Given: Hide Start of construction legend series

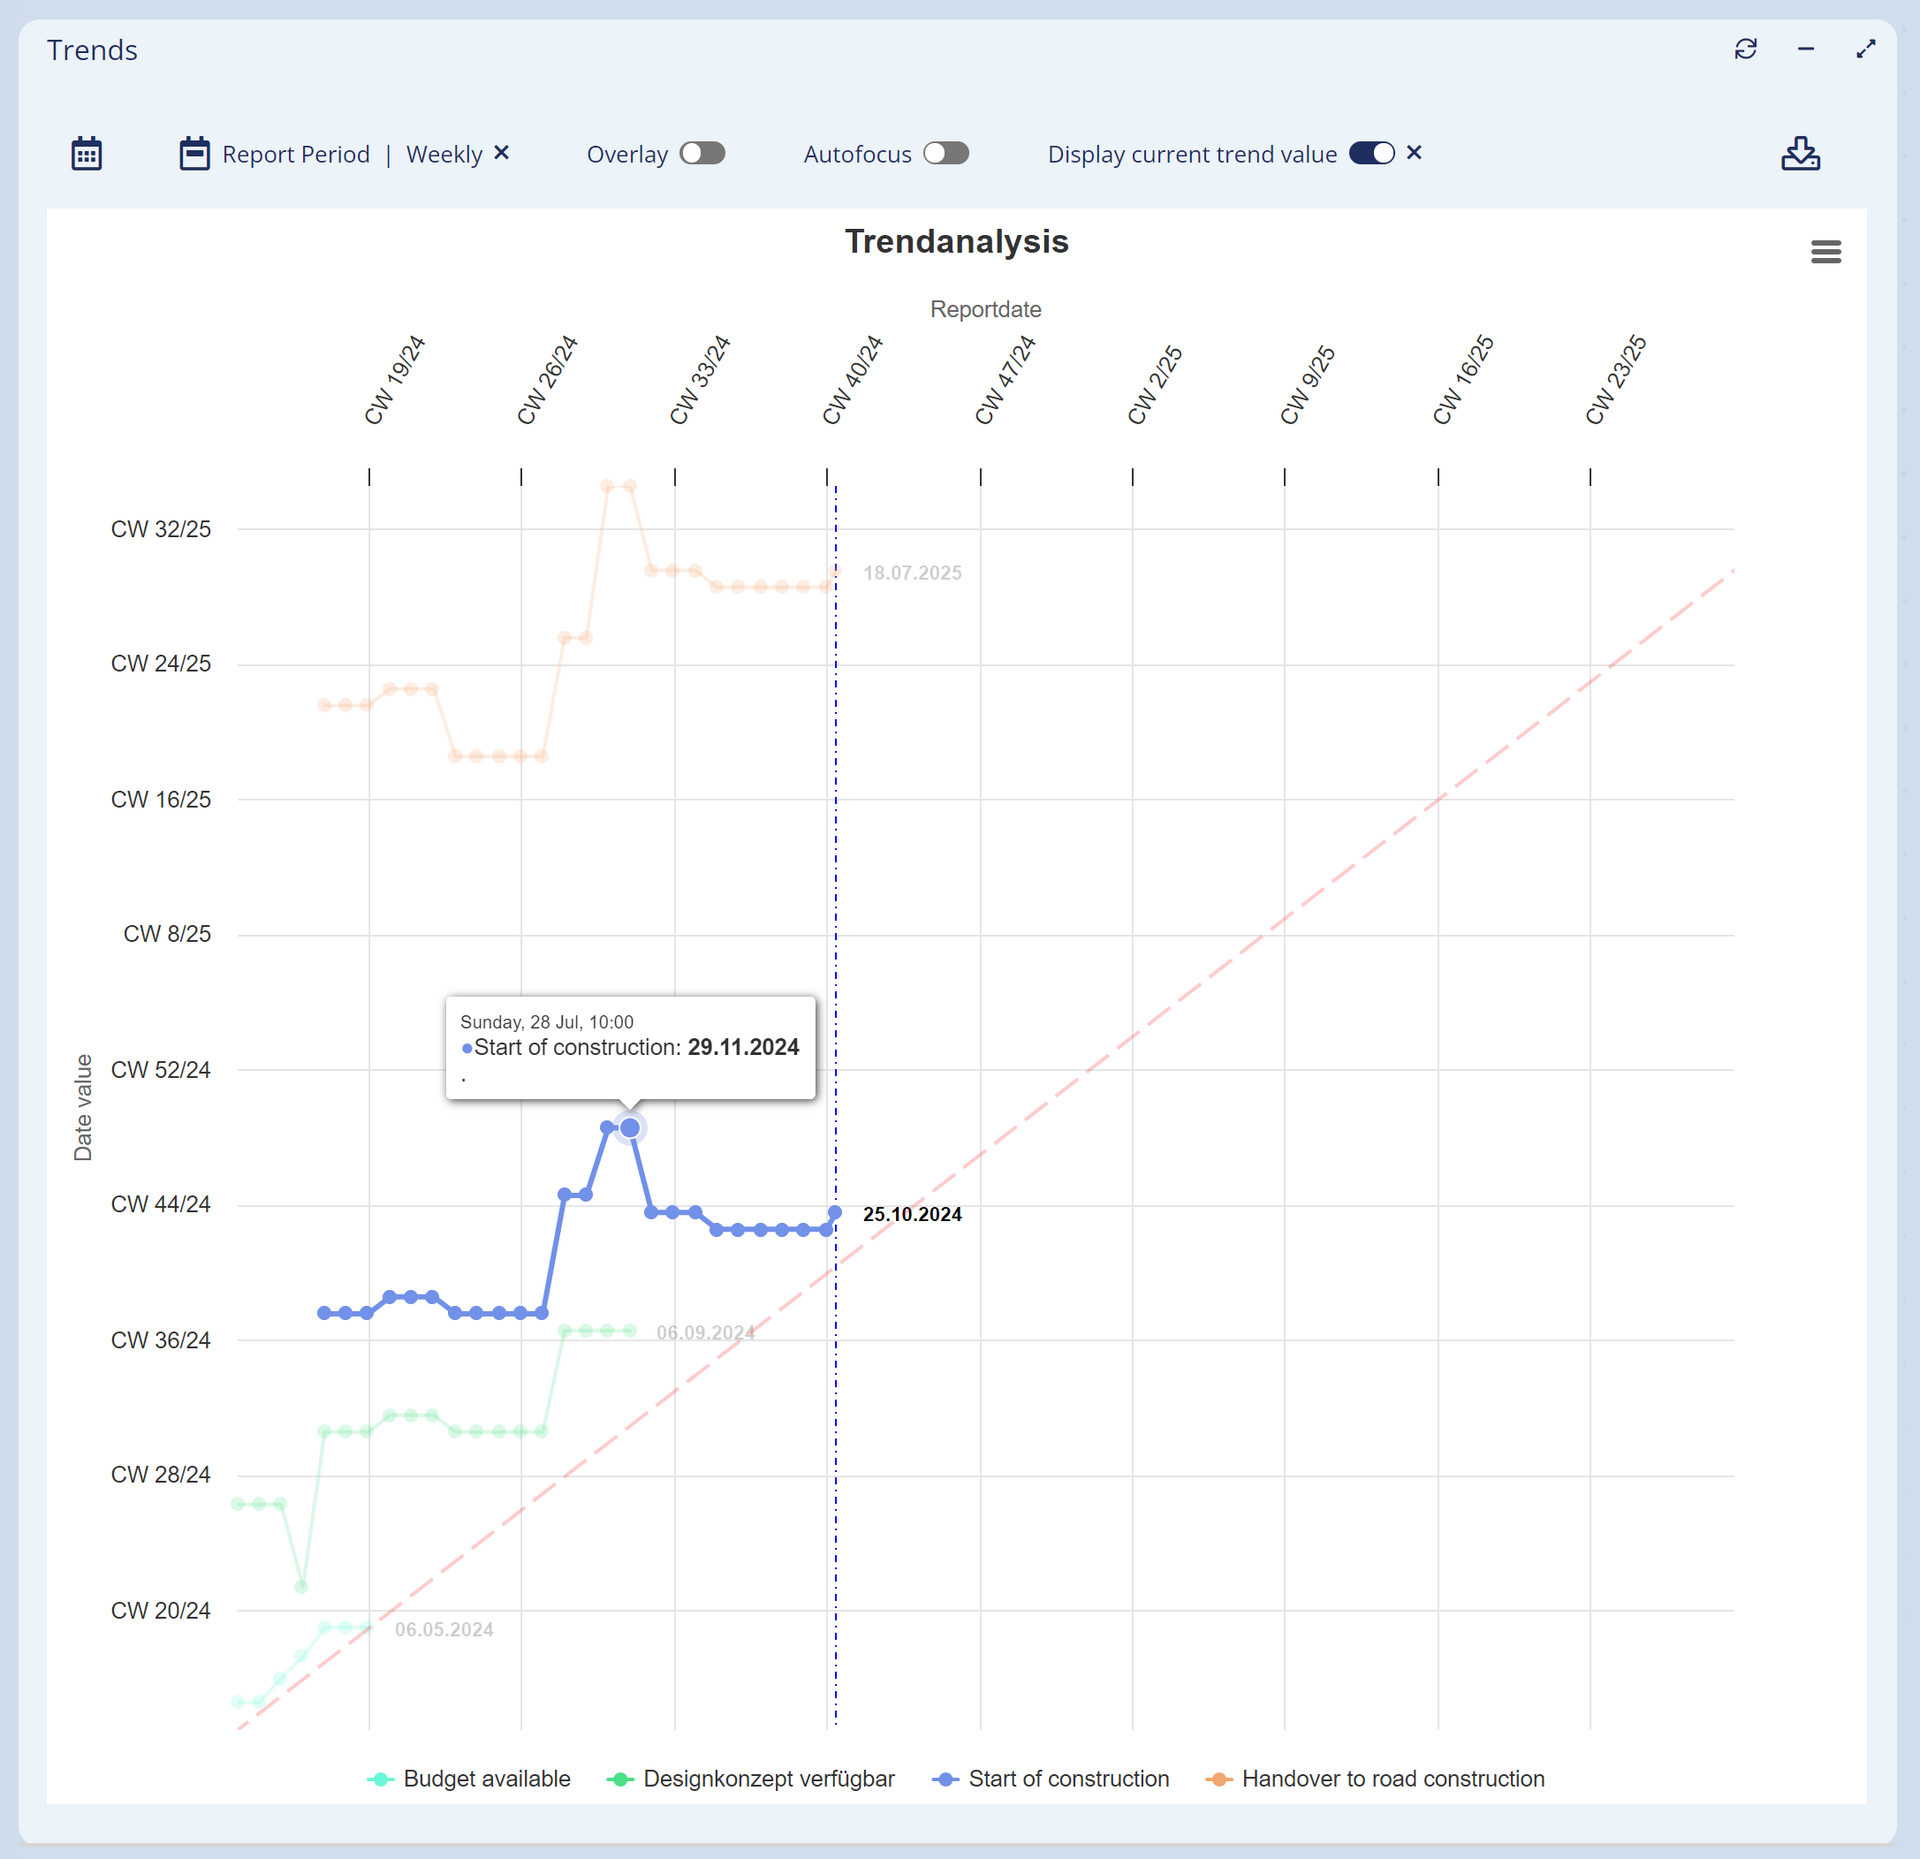Looking at the screenshot, I should 1068,1779.
